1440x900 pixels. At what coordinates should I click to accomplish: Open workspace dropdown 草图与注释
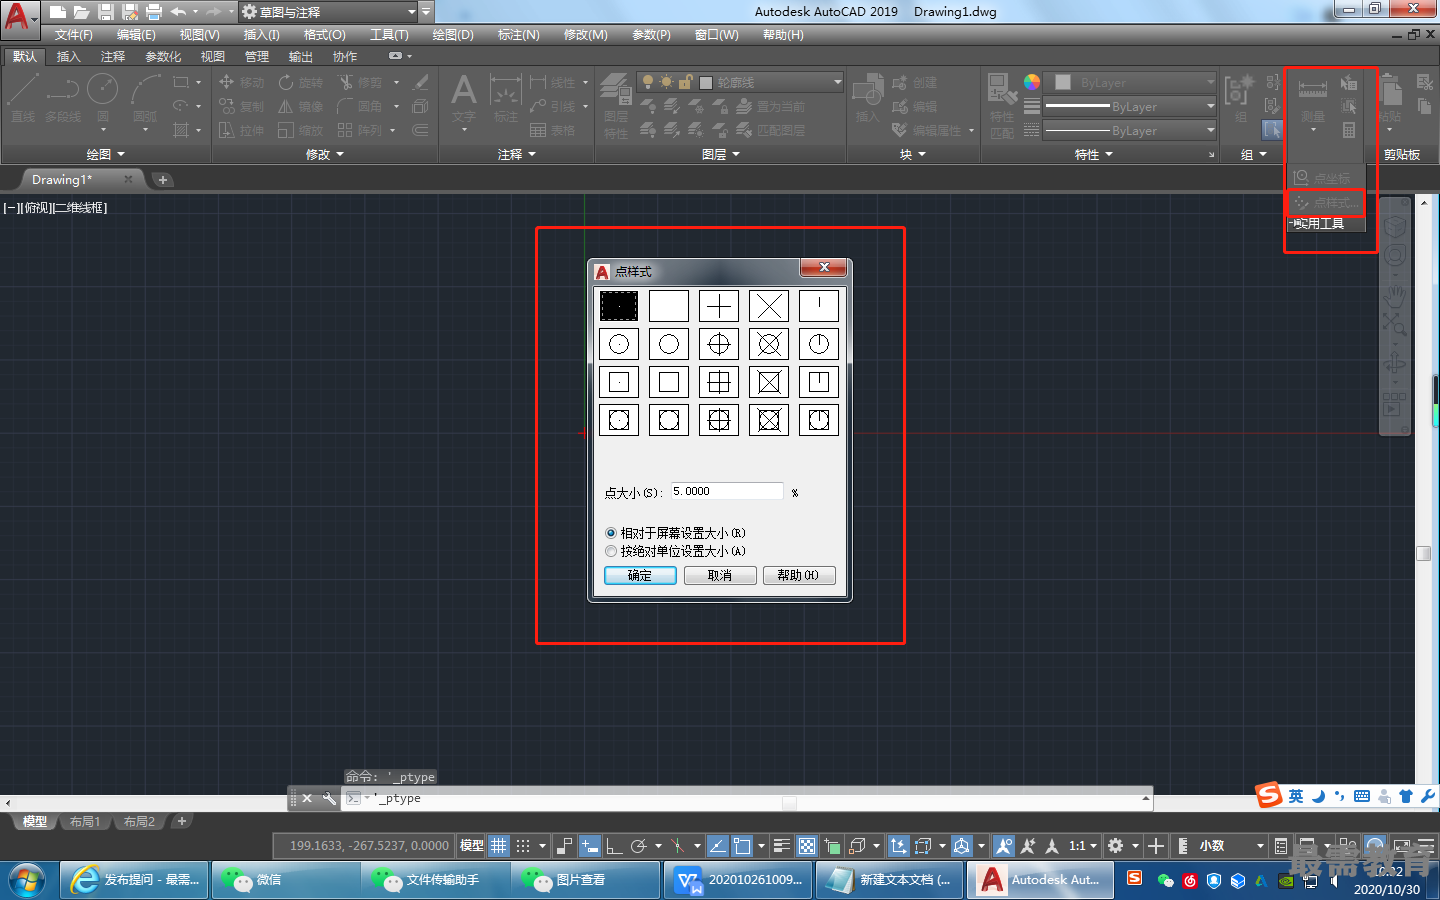[328, 12]
